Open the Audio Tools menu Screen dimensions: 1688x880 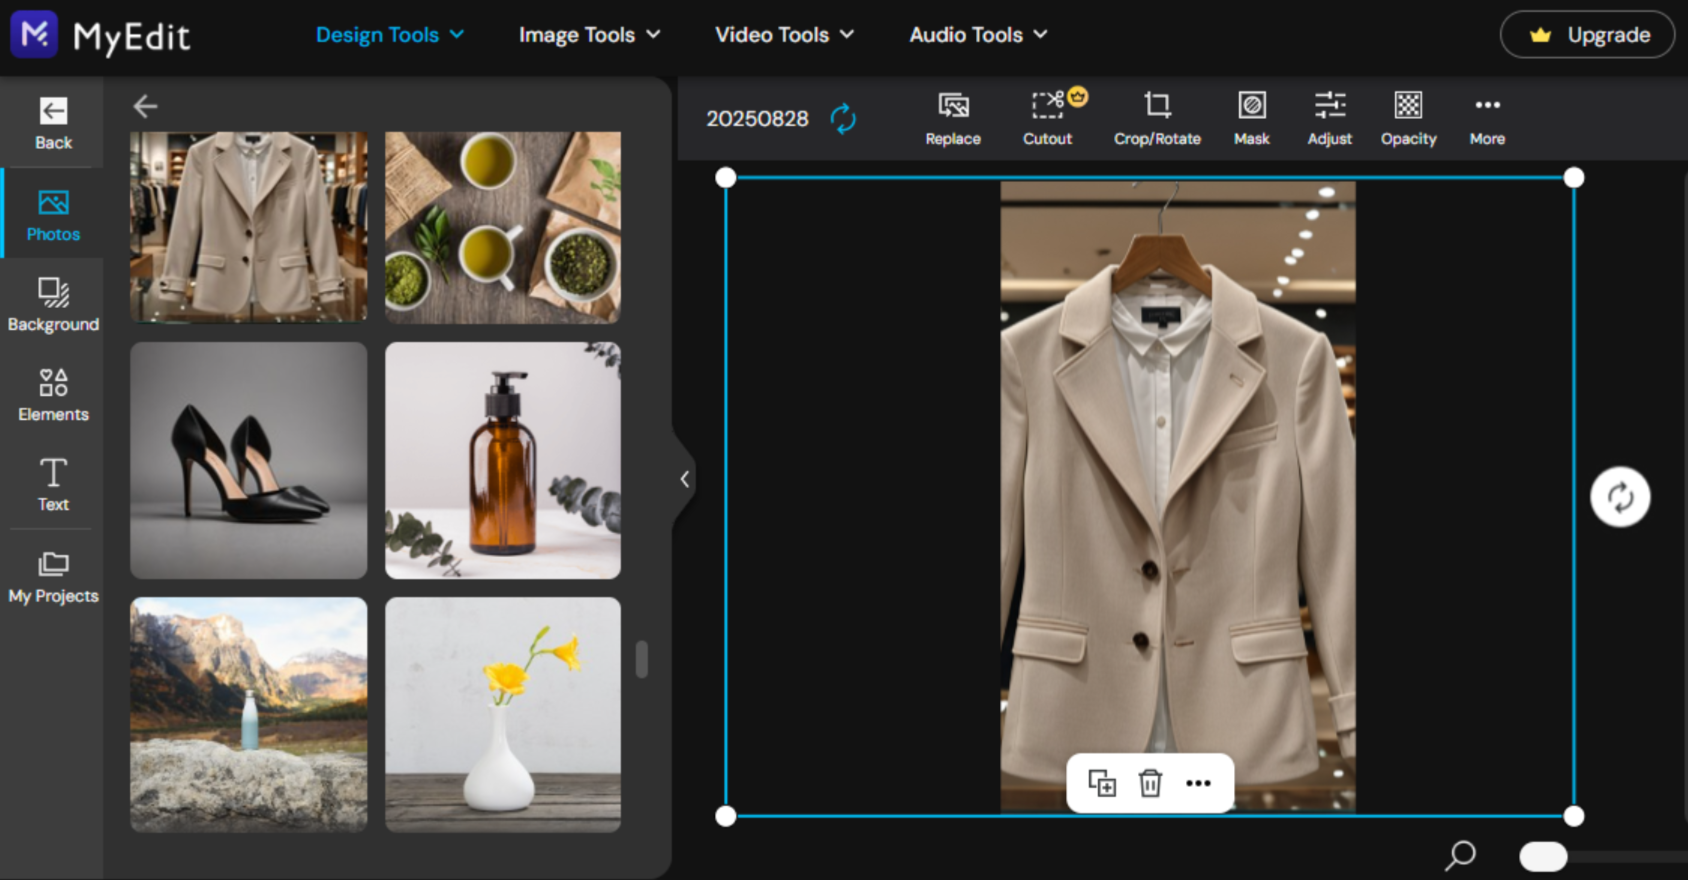tap(978, 35)
